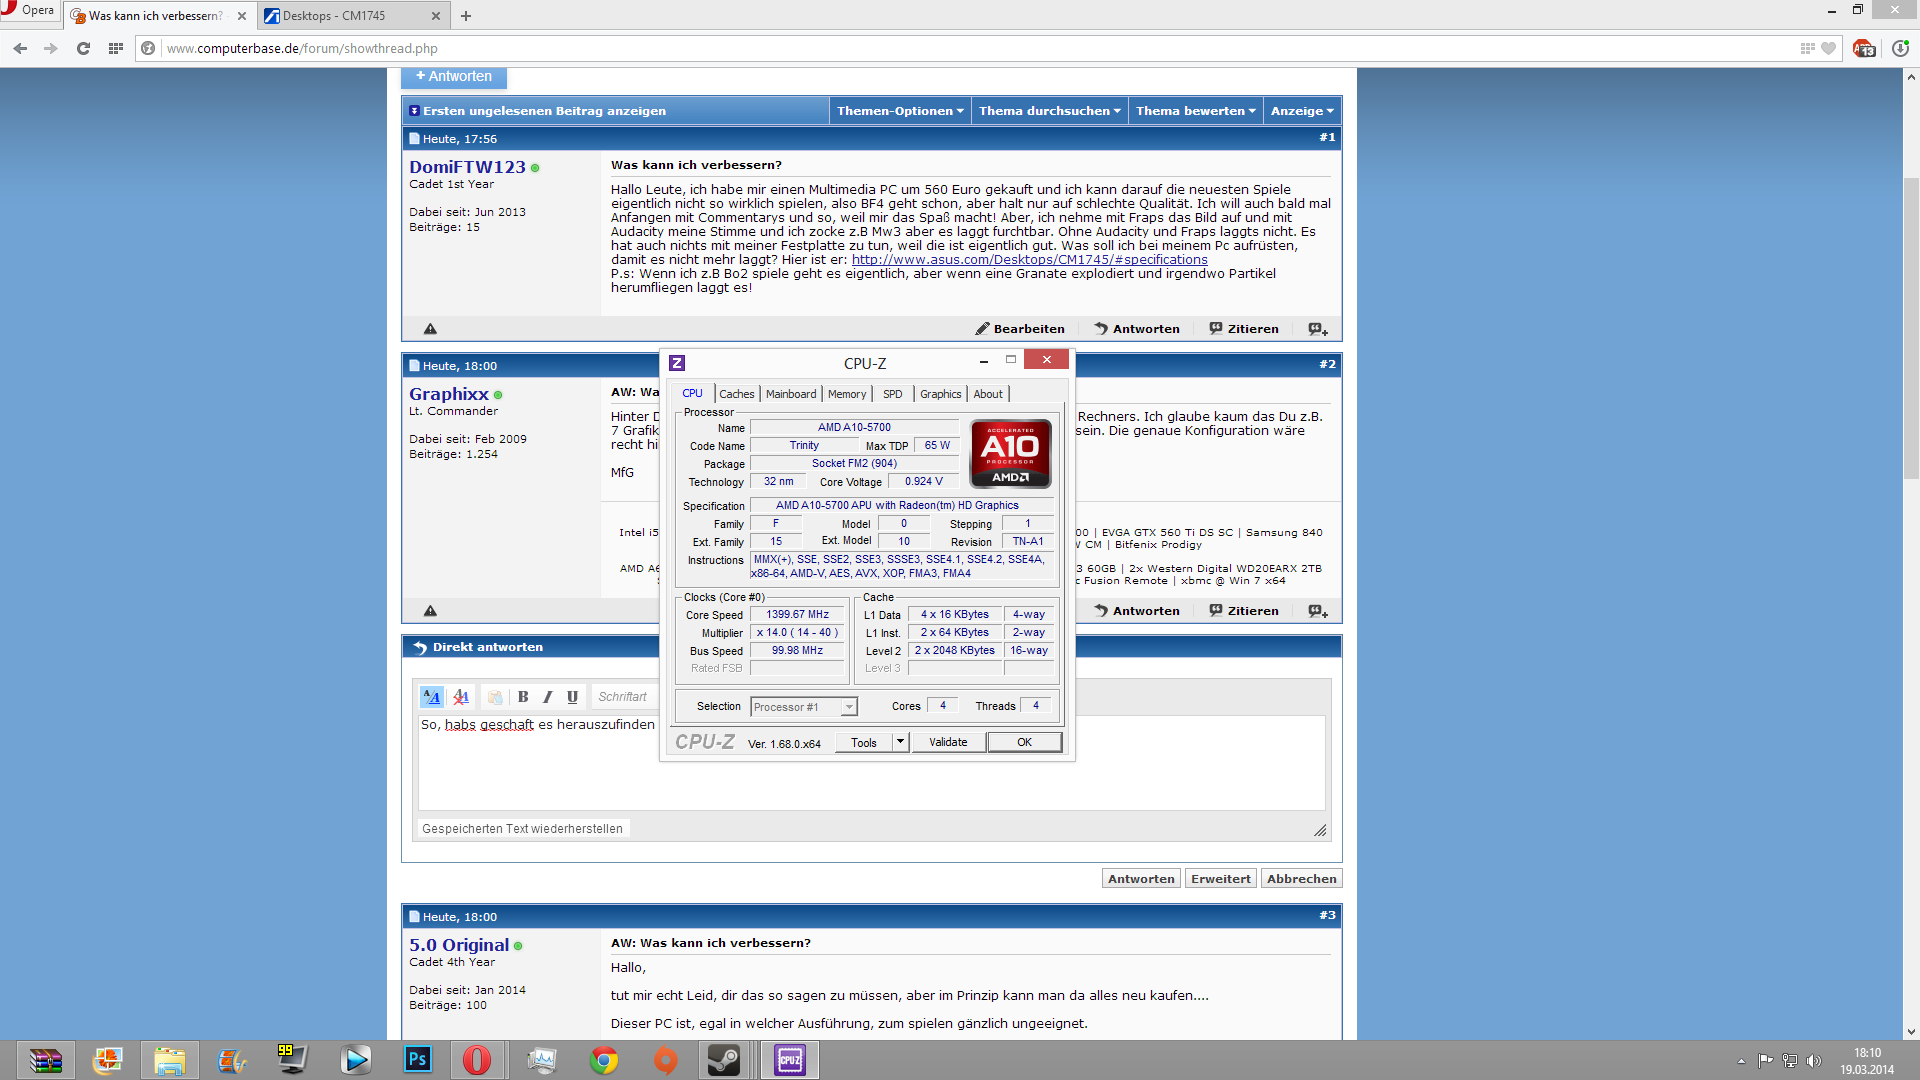Toggle underline in the reply editor

point(573,697)
